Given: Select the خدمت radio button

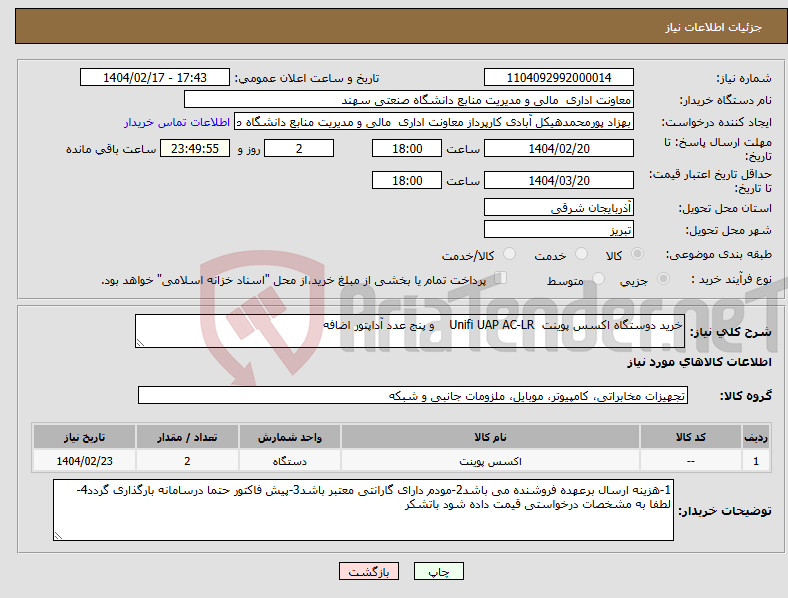Looking at the screenshot, I should [581, 254].
